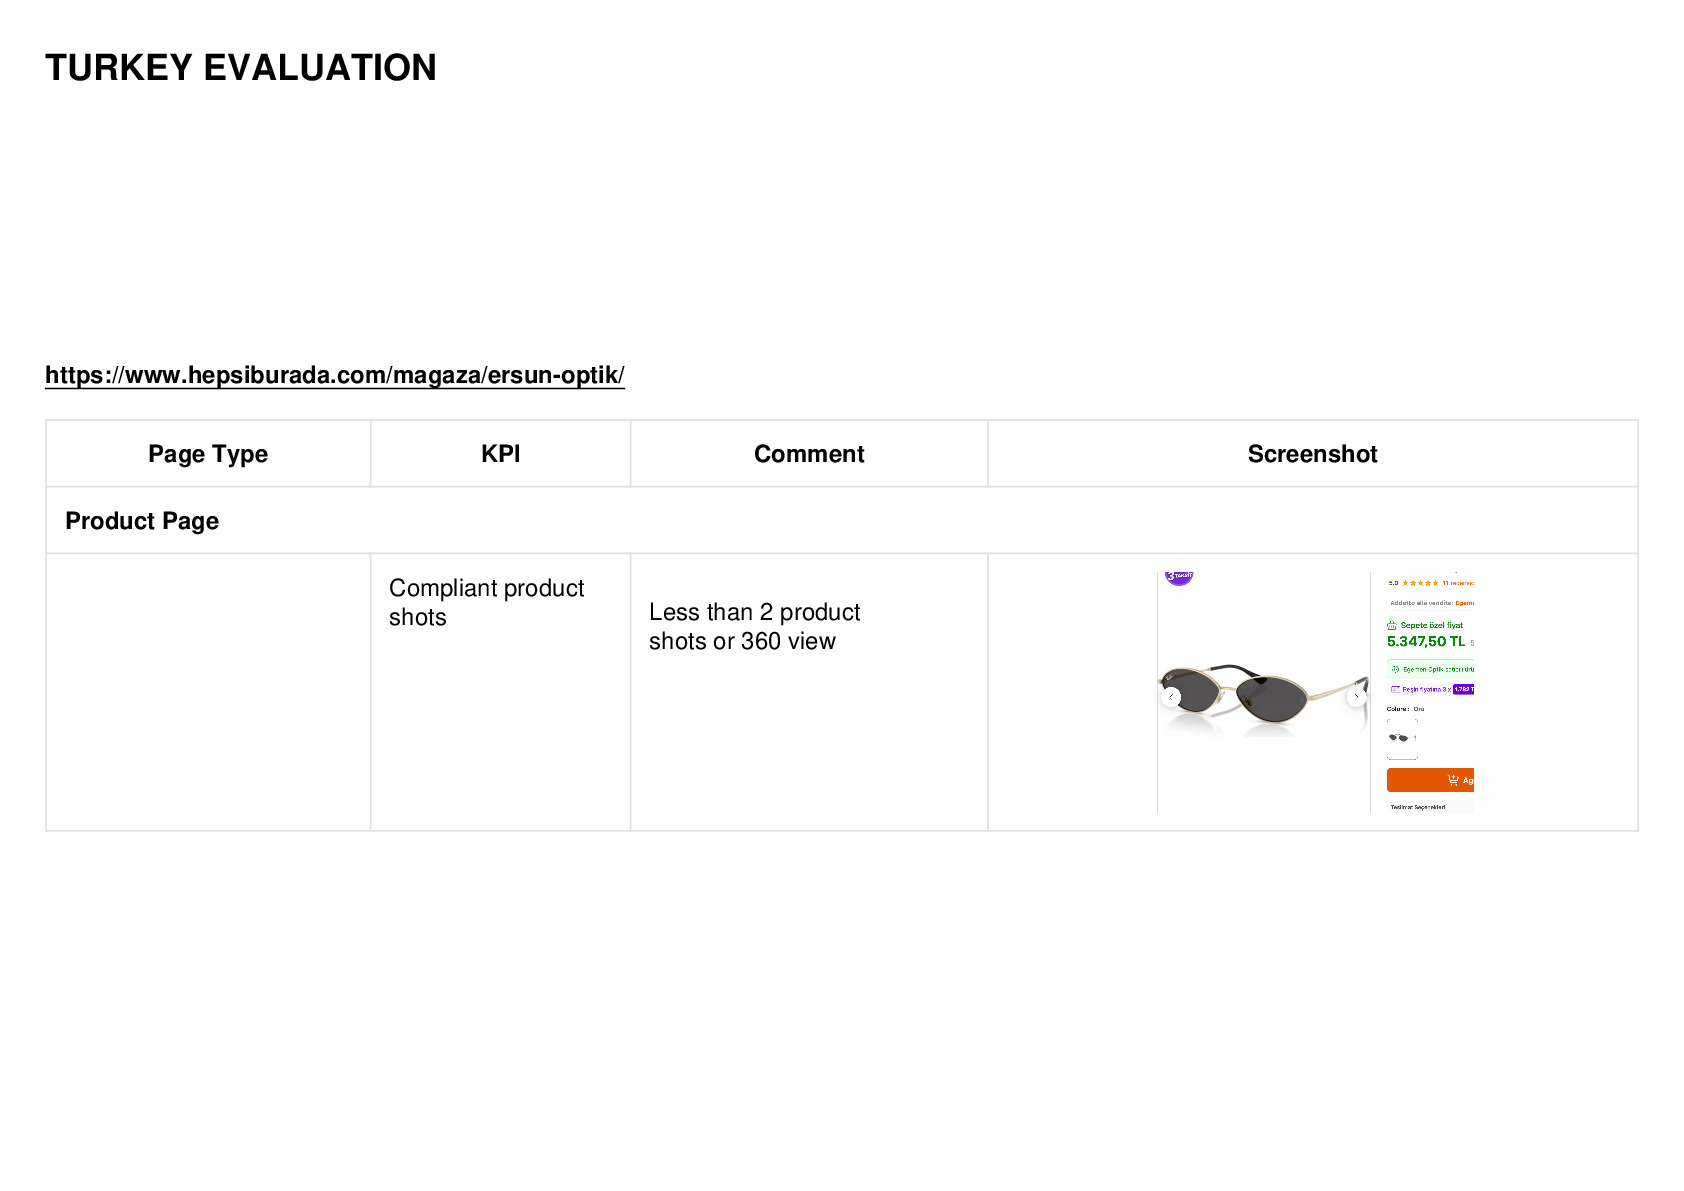This screenshot has width=1684, height=1191.
Task: Click the 5.347,50 TL price
Action: pos(1426,641)
